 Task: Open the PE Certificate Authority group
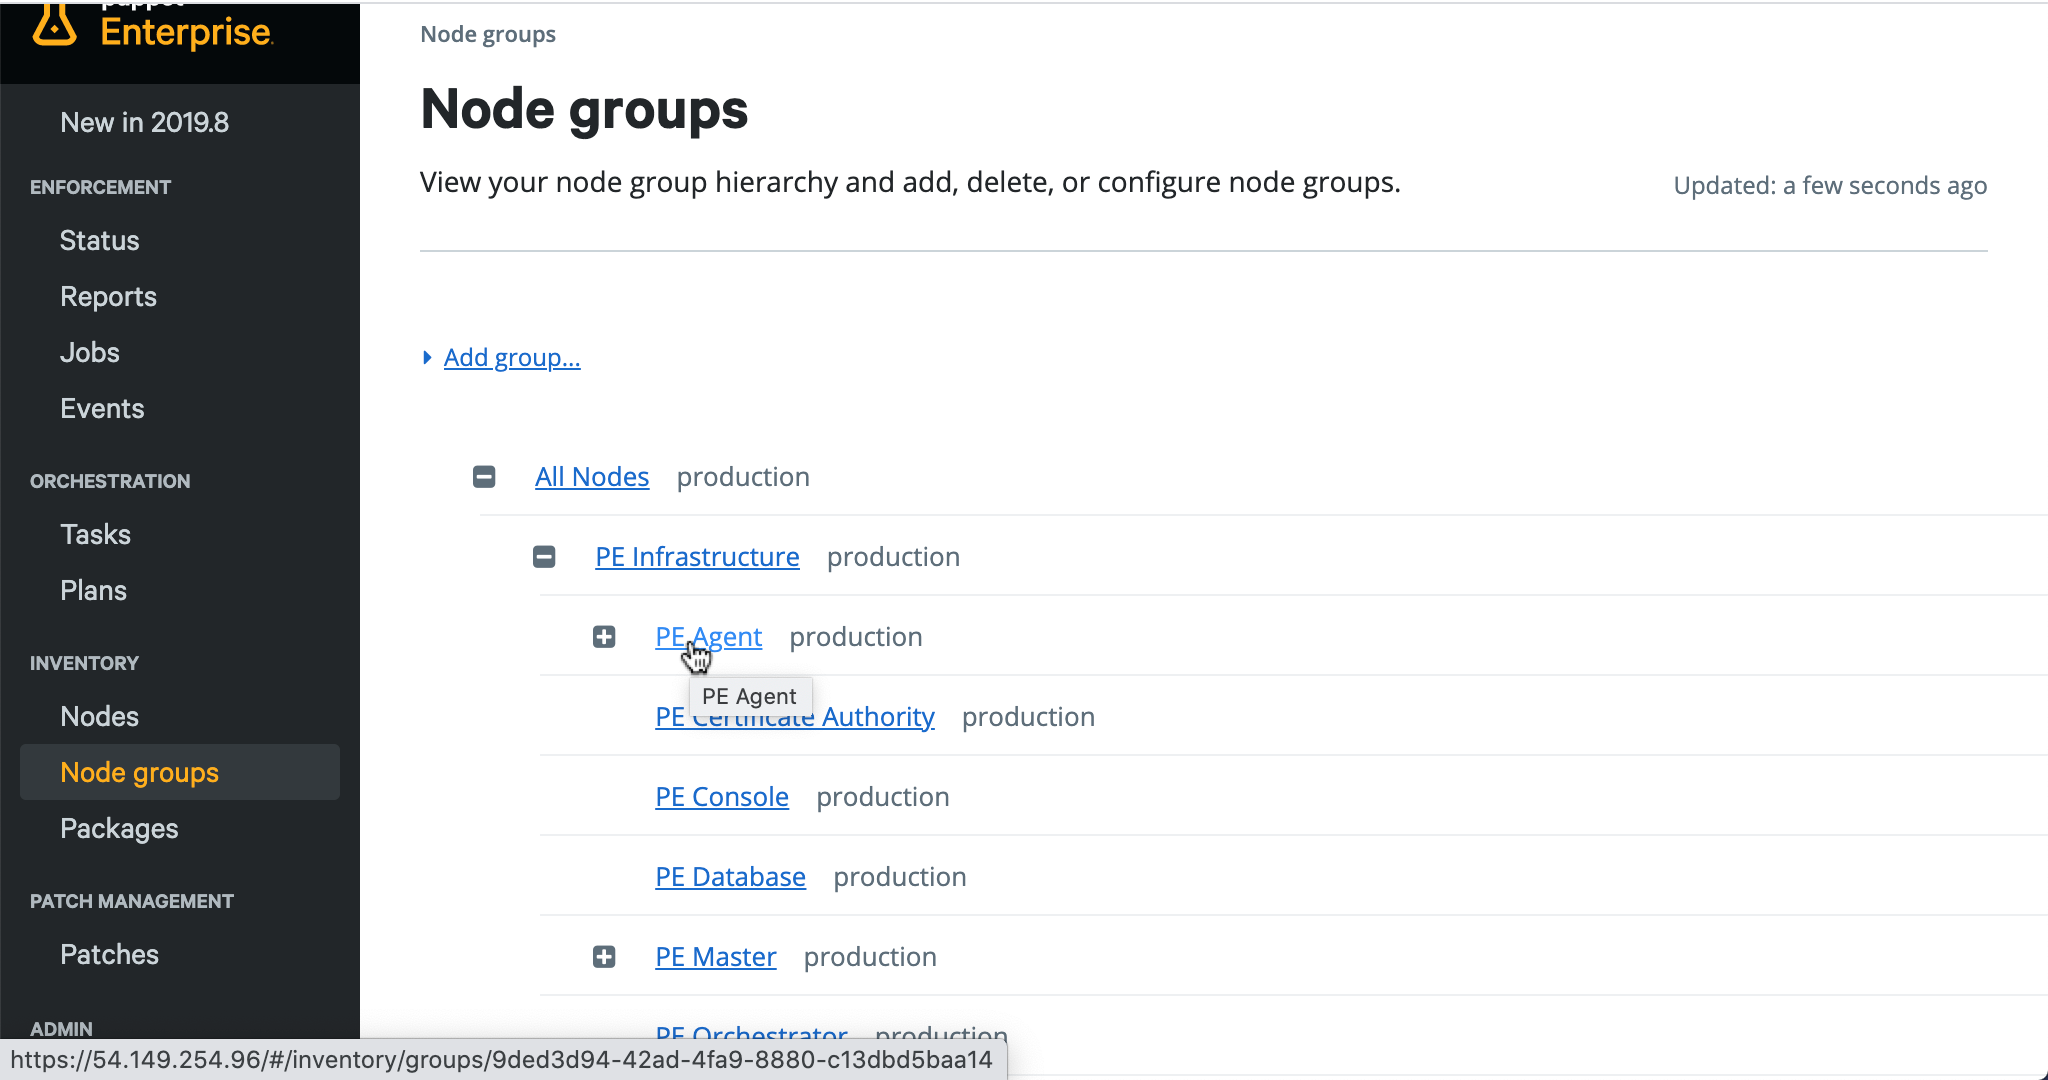pyautogui.click(x=795, y=717)
